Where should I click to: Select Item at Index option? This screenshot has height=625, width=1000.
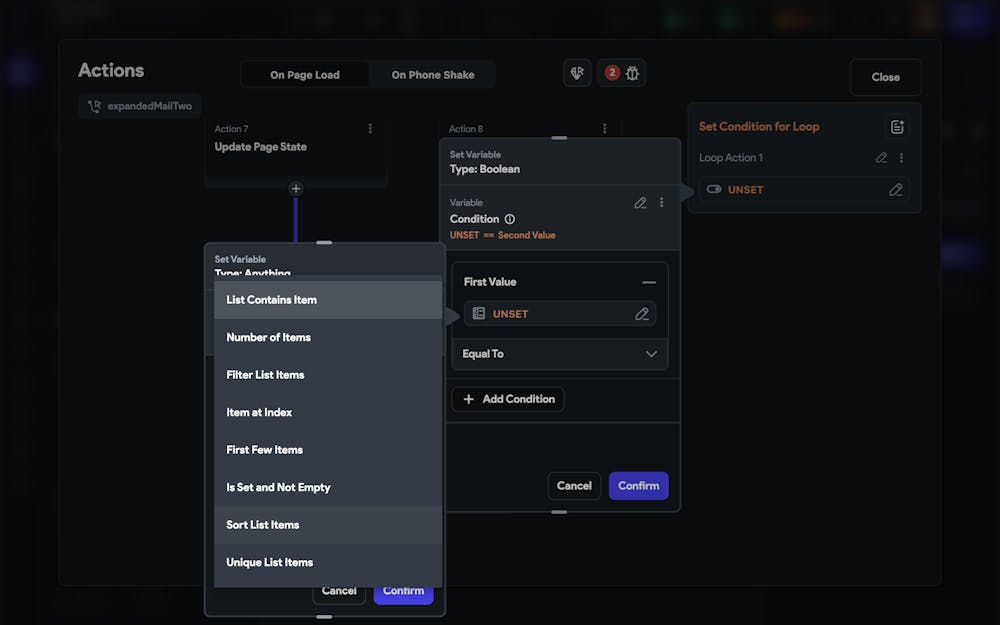tap(328, 413)
